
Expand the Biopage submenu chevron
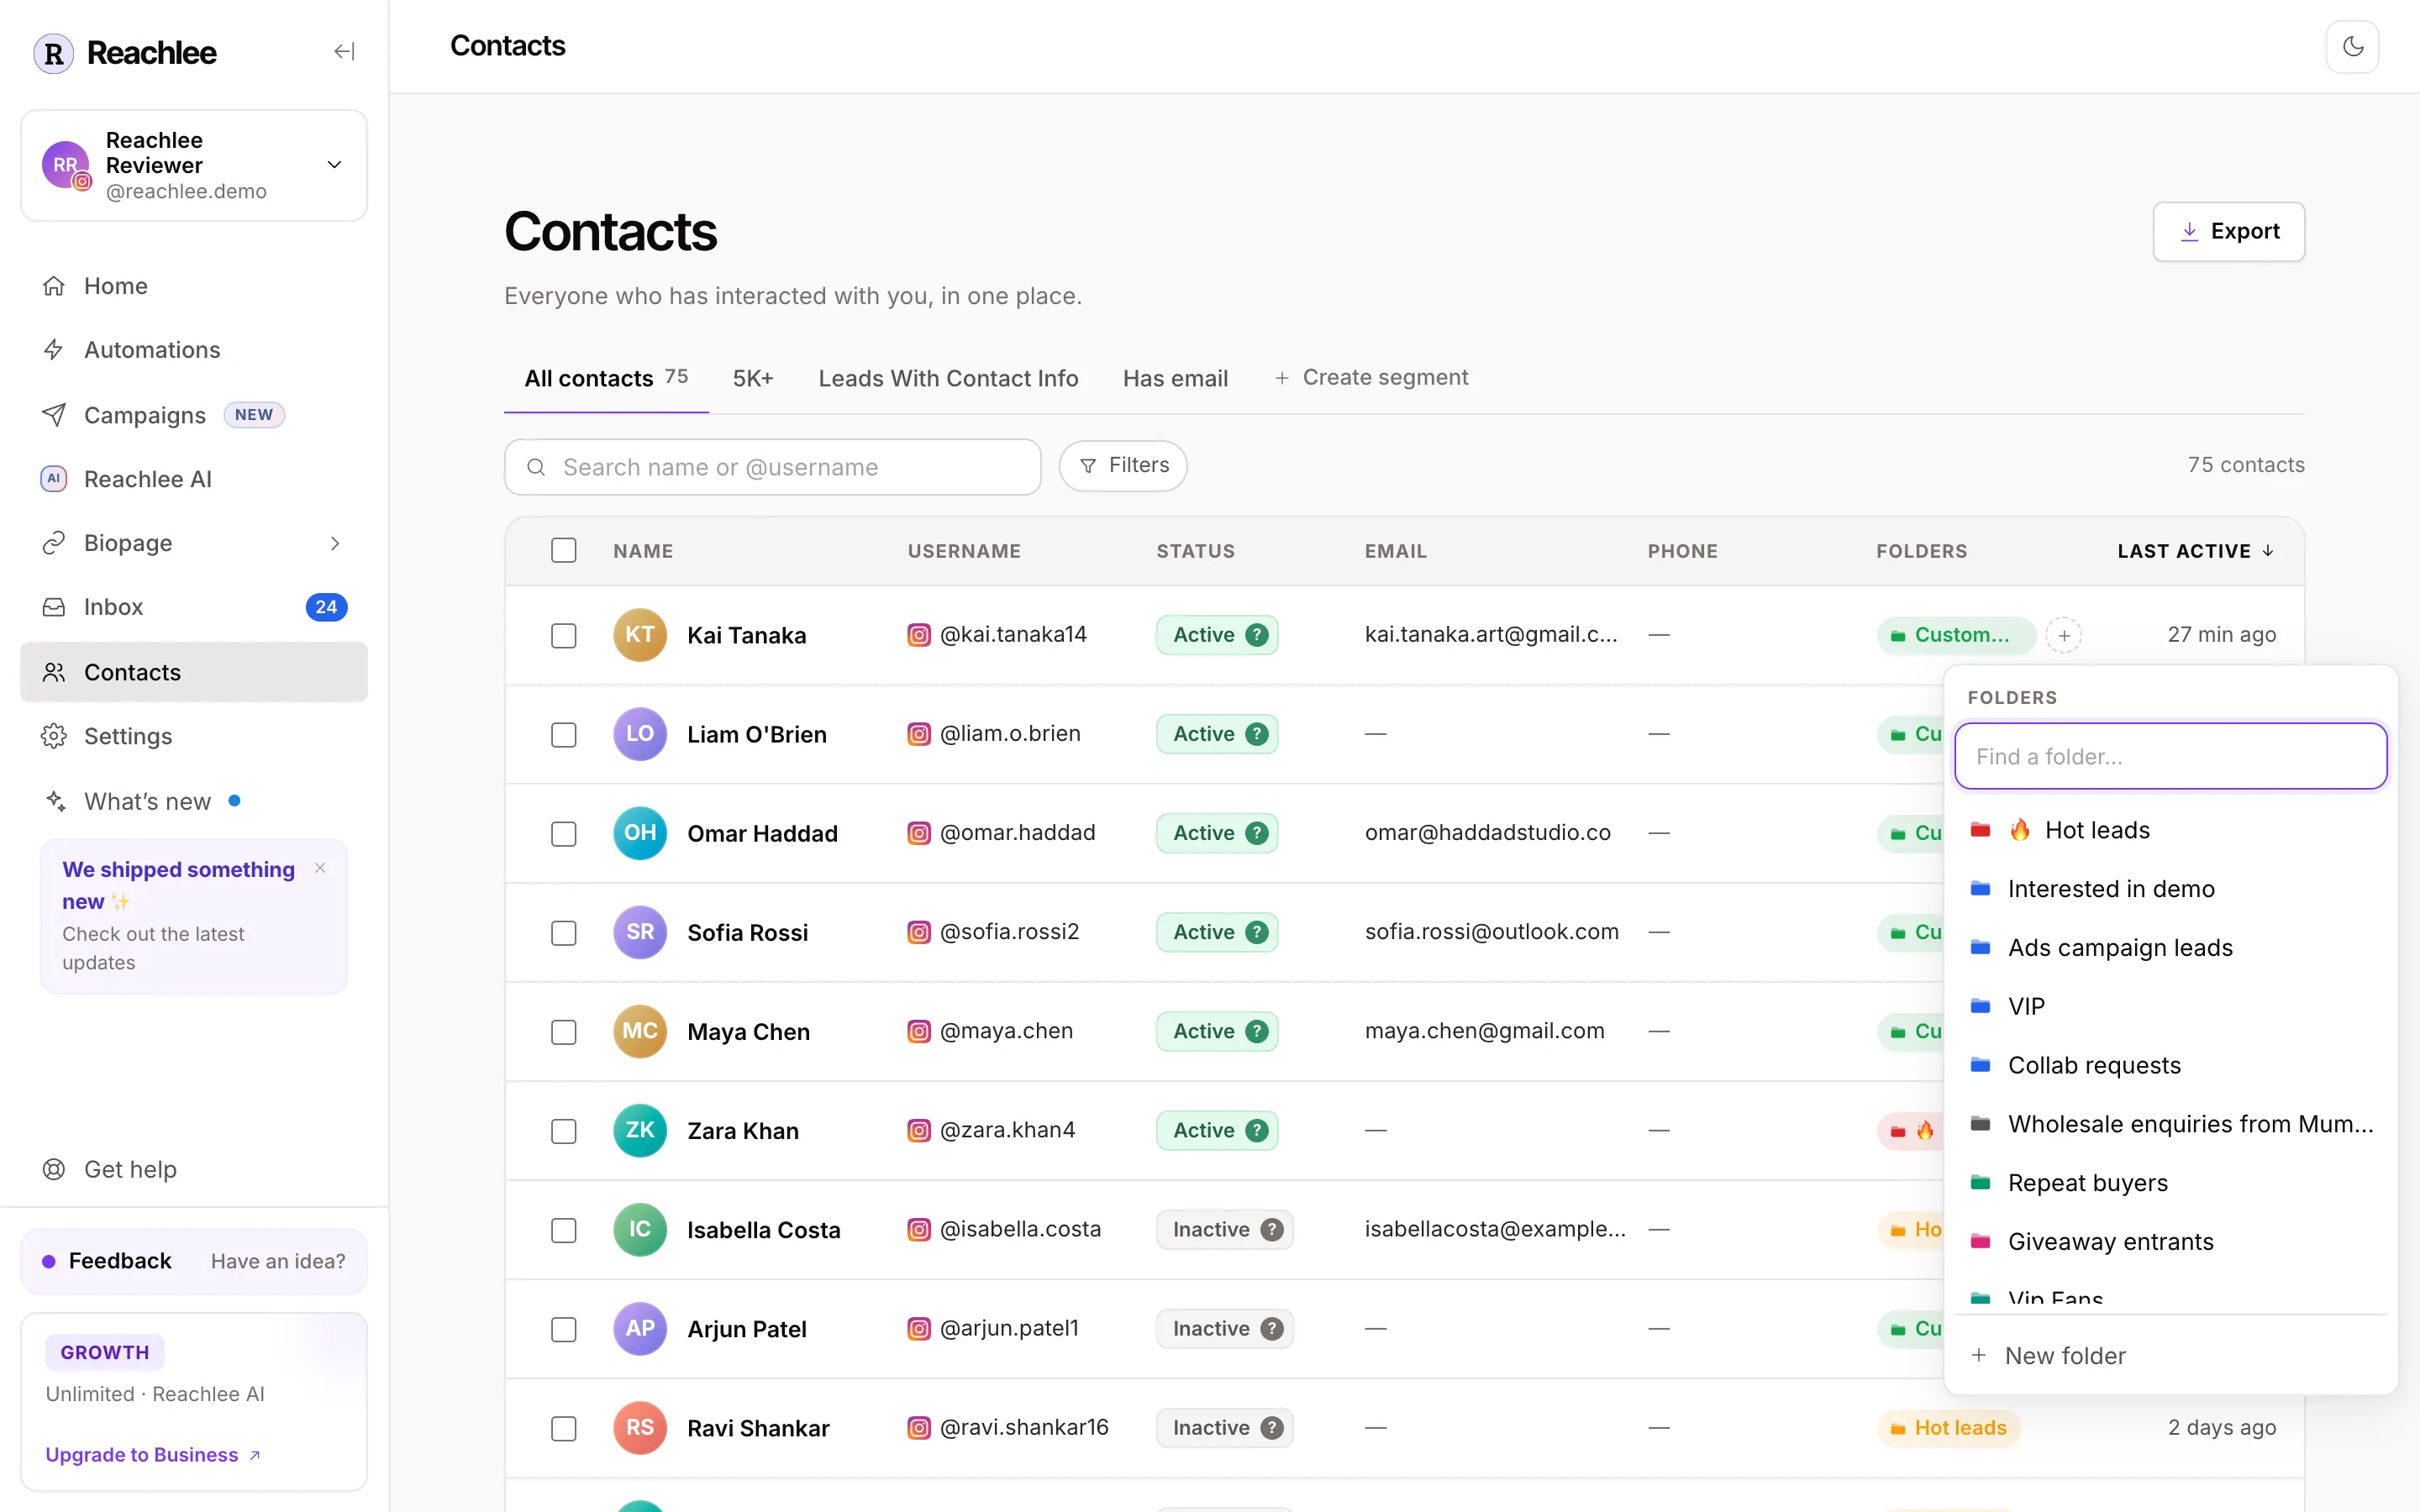335,543
